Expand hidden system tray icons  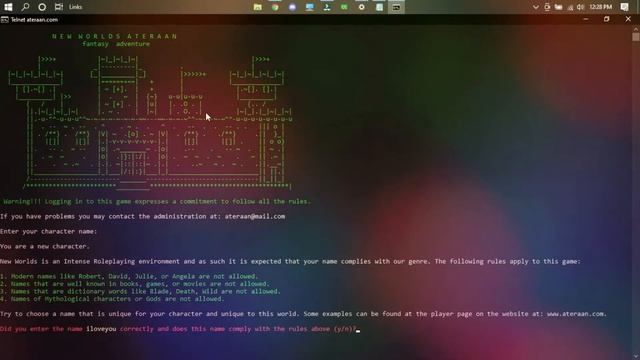[536, 7]
